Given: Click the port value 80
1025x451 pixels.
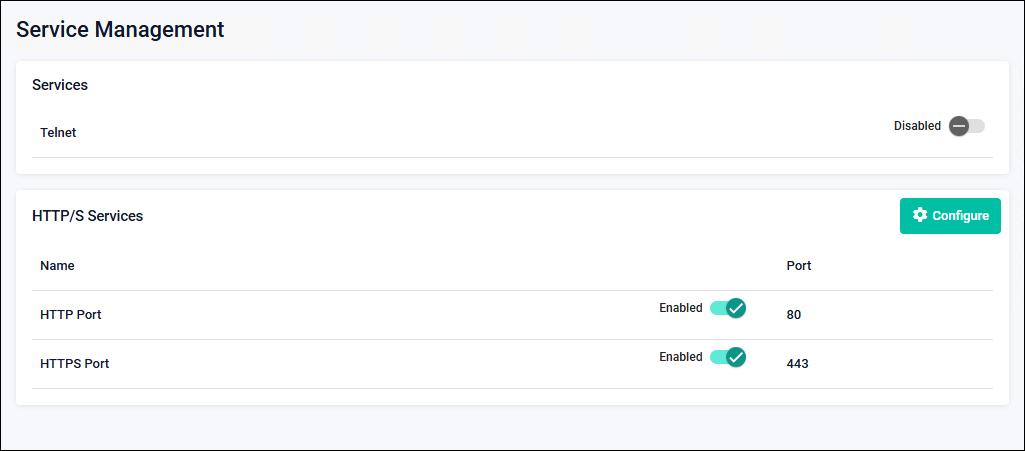Looking at the screenshot, I should pyautogui.click(x=794, y=315).
